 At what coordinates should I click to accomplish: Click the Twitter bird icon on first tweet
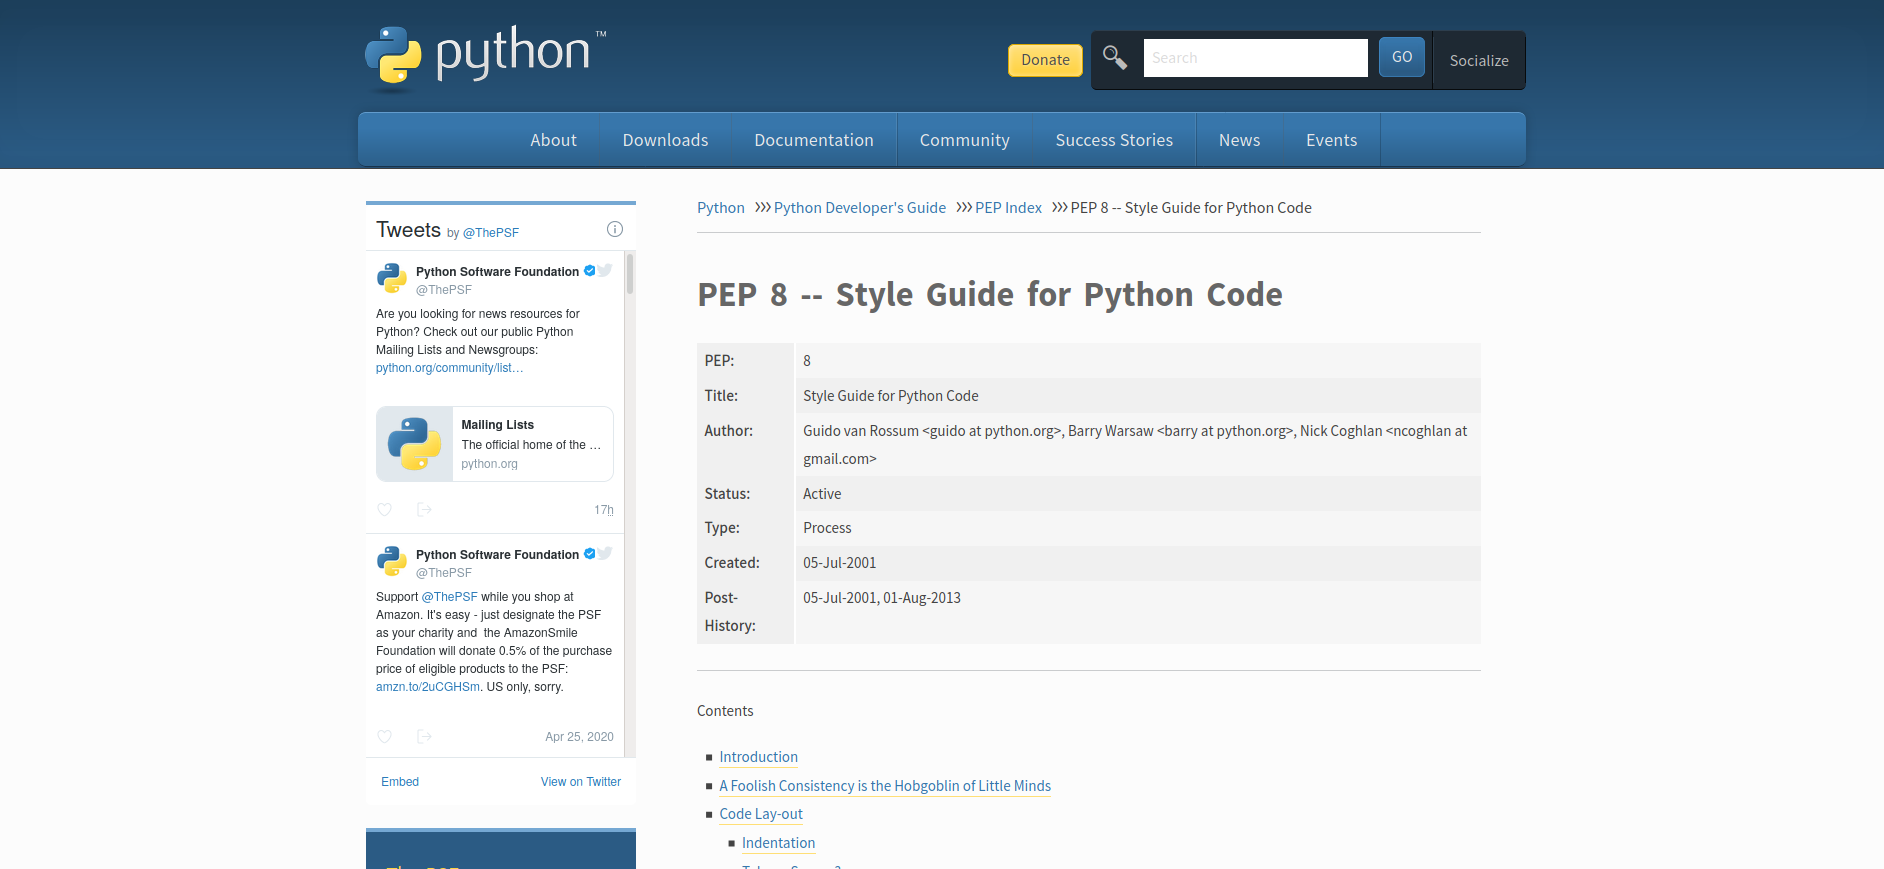(605, 271)
